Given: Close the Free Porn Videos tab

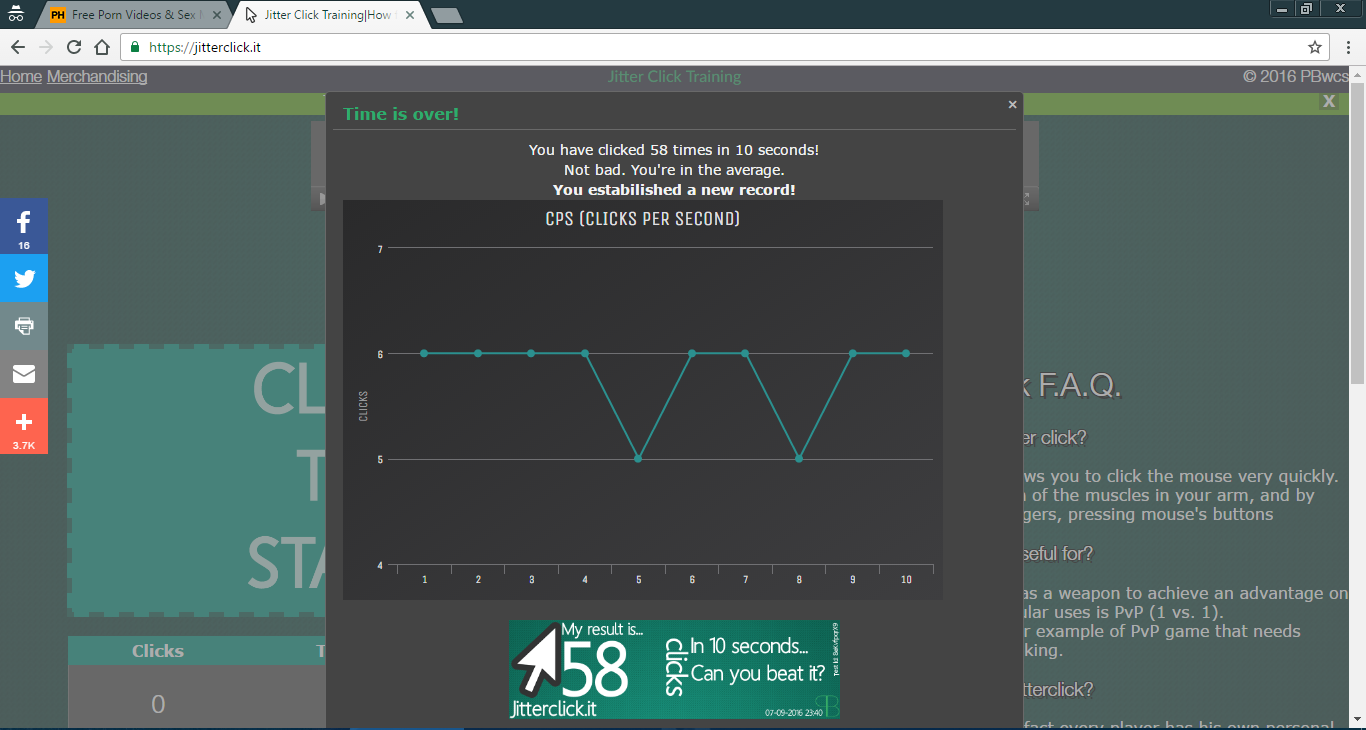Looking at the screenshot, I should 217,15.
